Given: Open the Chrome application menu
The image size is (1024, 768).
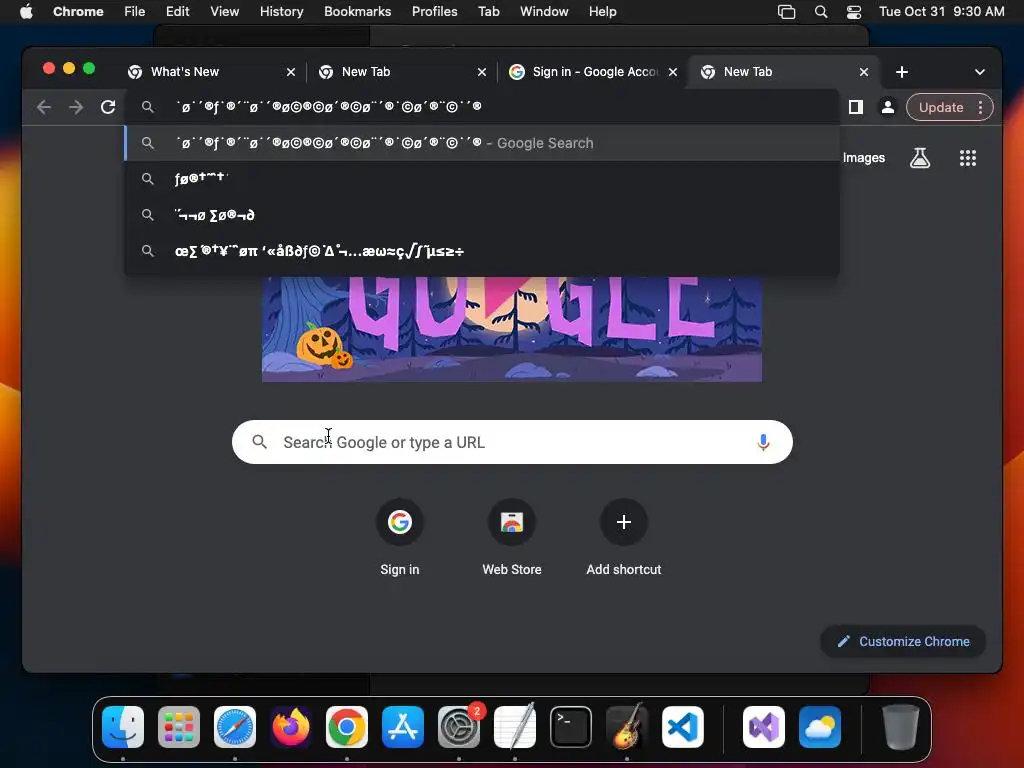Looking at the screenshot, I should point(78,12).
